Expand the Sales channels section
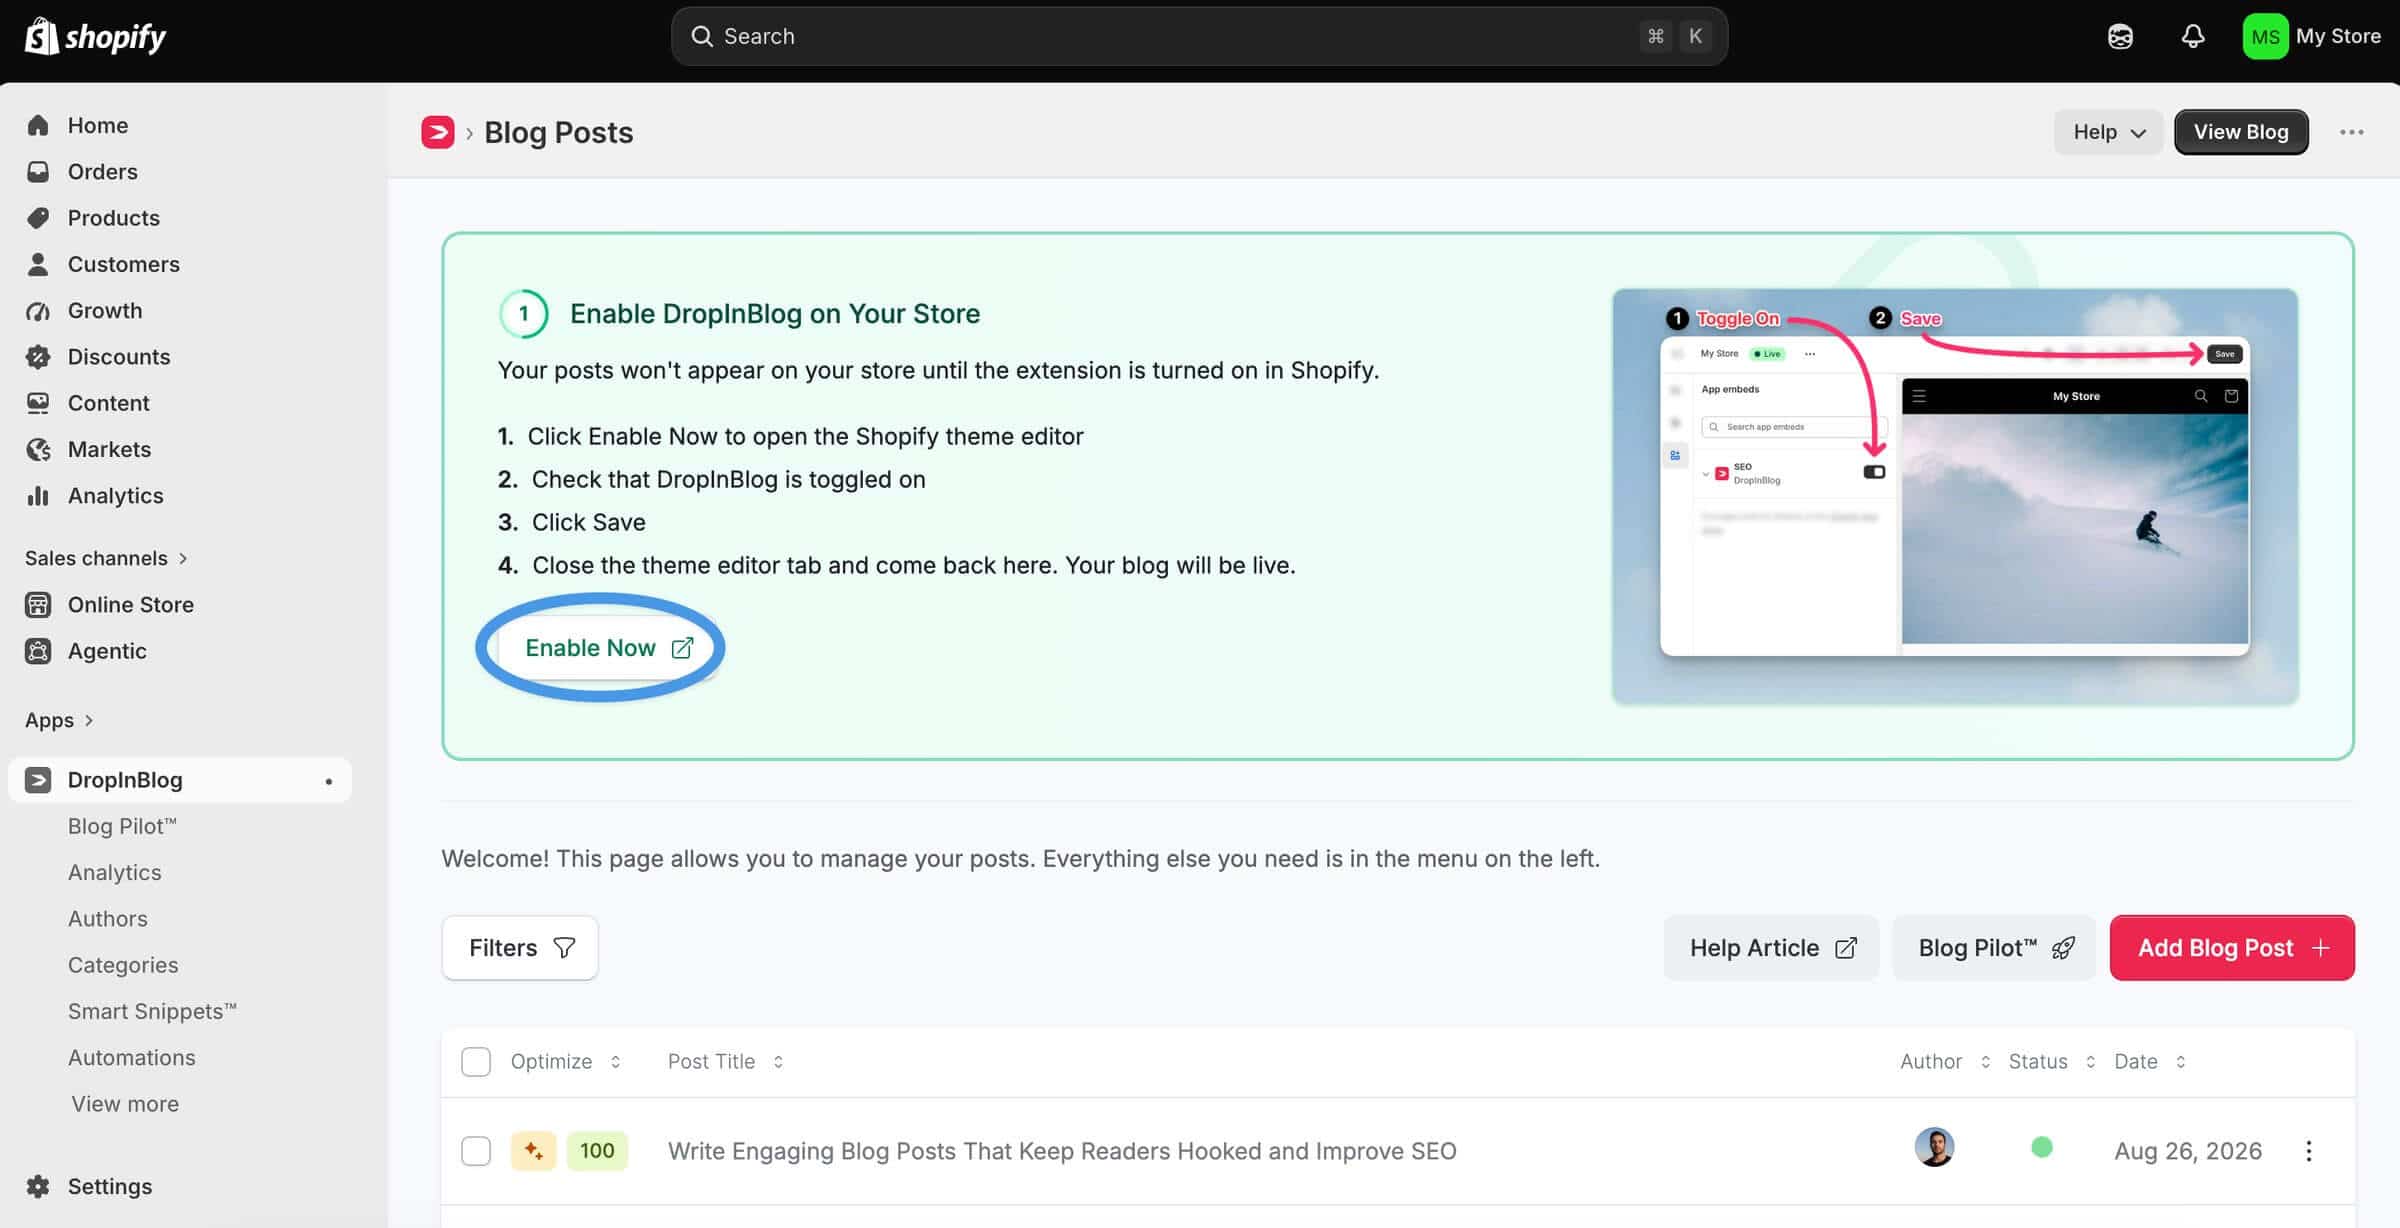2400x1228 pixels. click(106, 558)
